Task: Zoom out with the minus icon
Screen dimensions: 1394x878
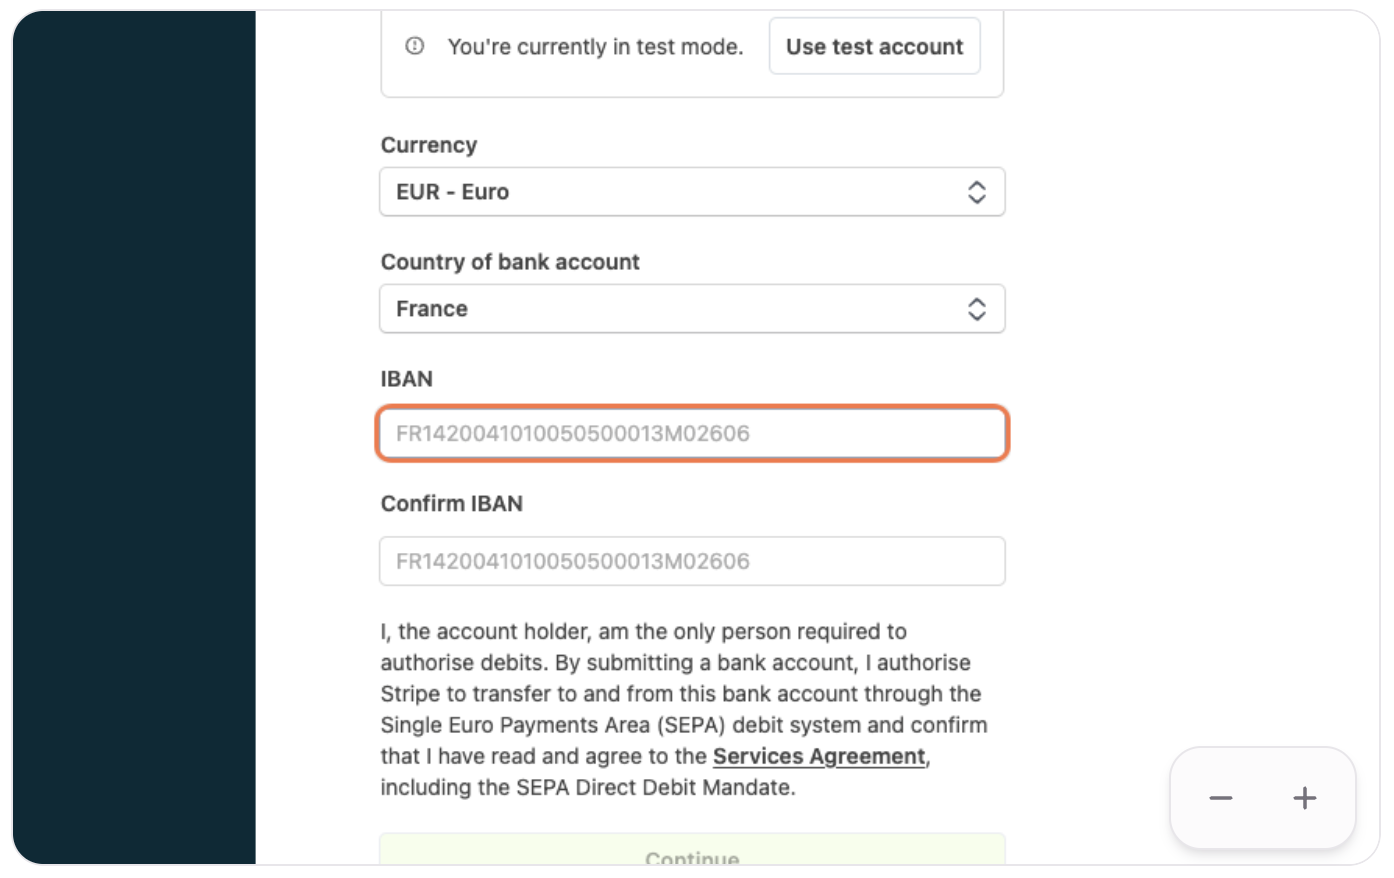Action: tap(1220, 798)
